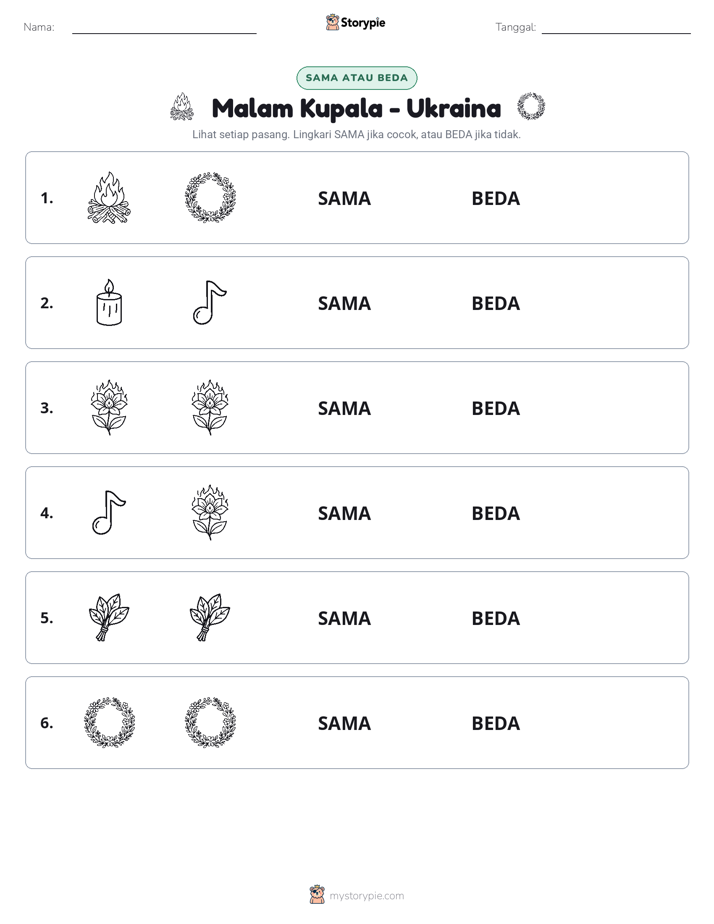Click the second wreath in row 6
The image size is (714, 924).
pyautogui.click(x=210, y=722)
